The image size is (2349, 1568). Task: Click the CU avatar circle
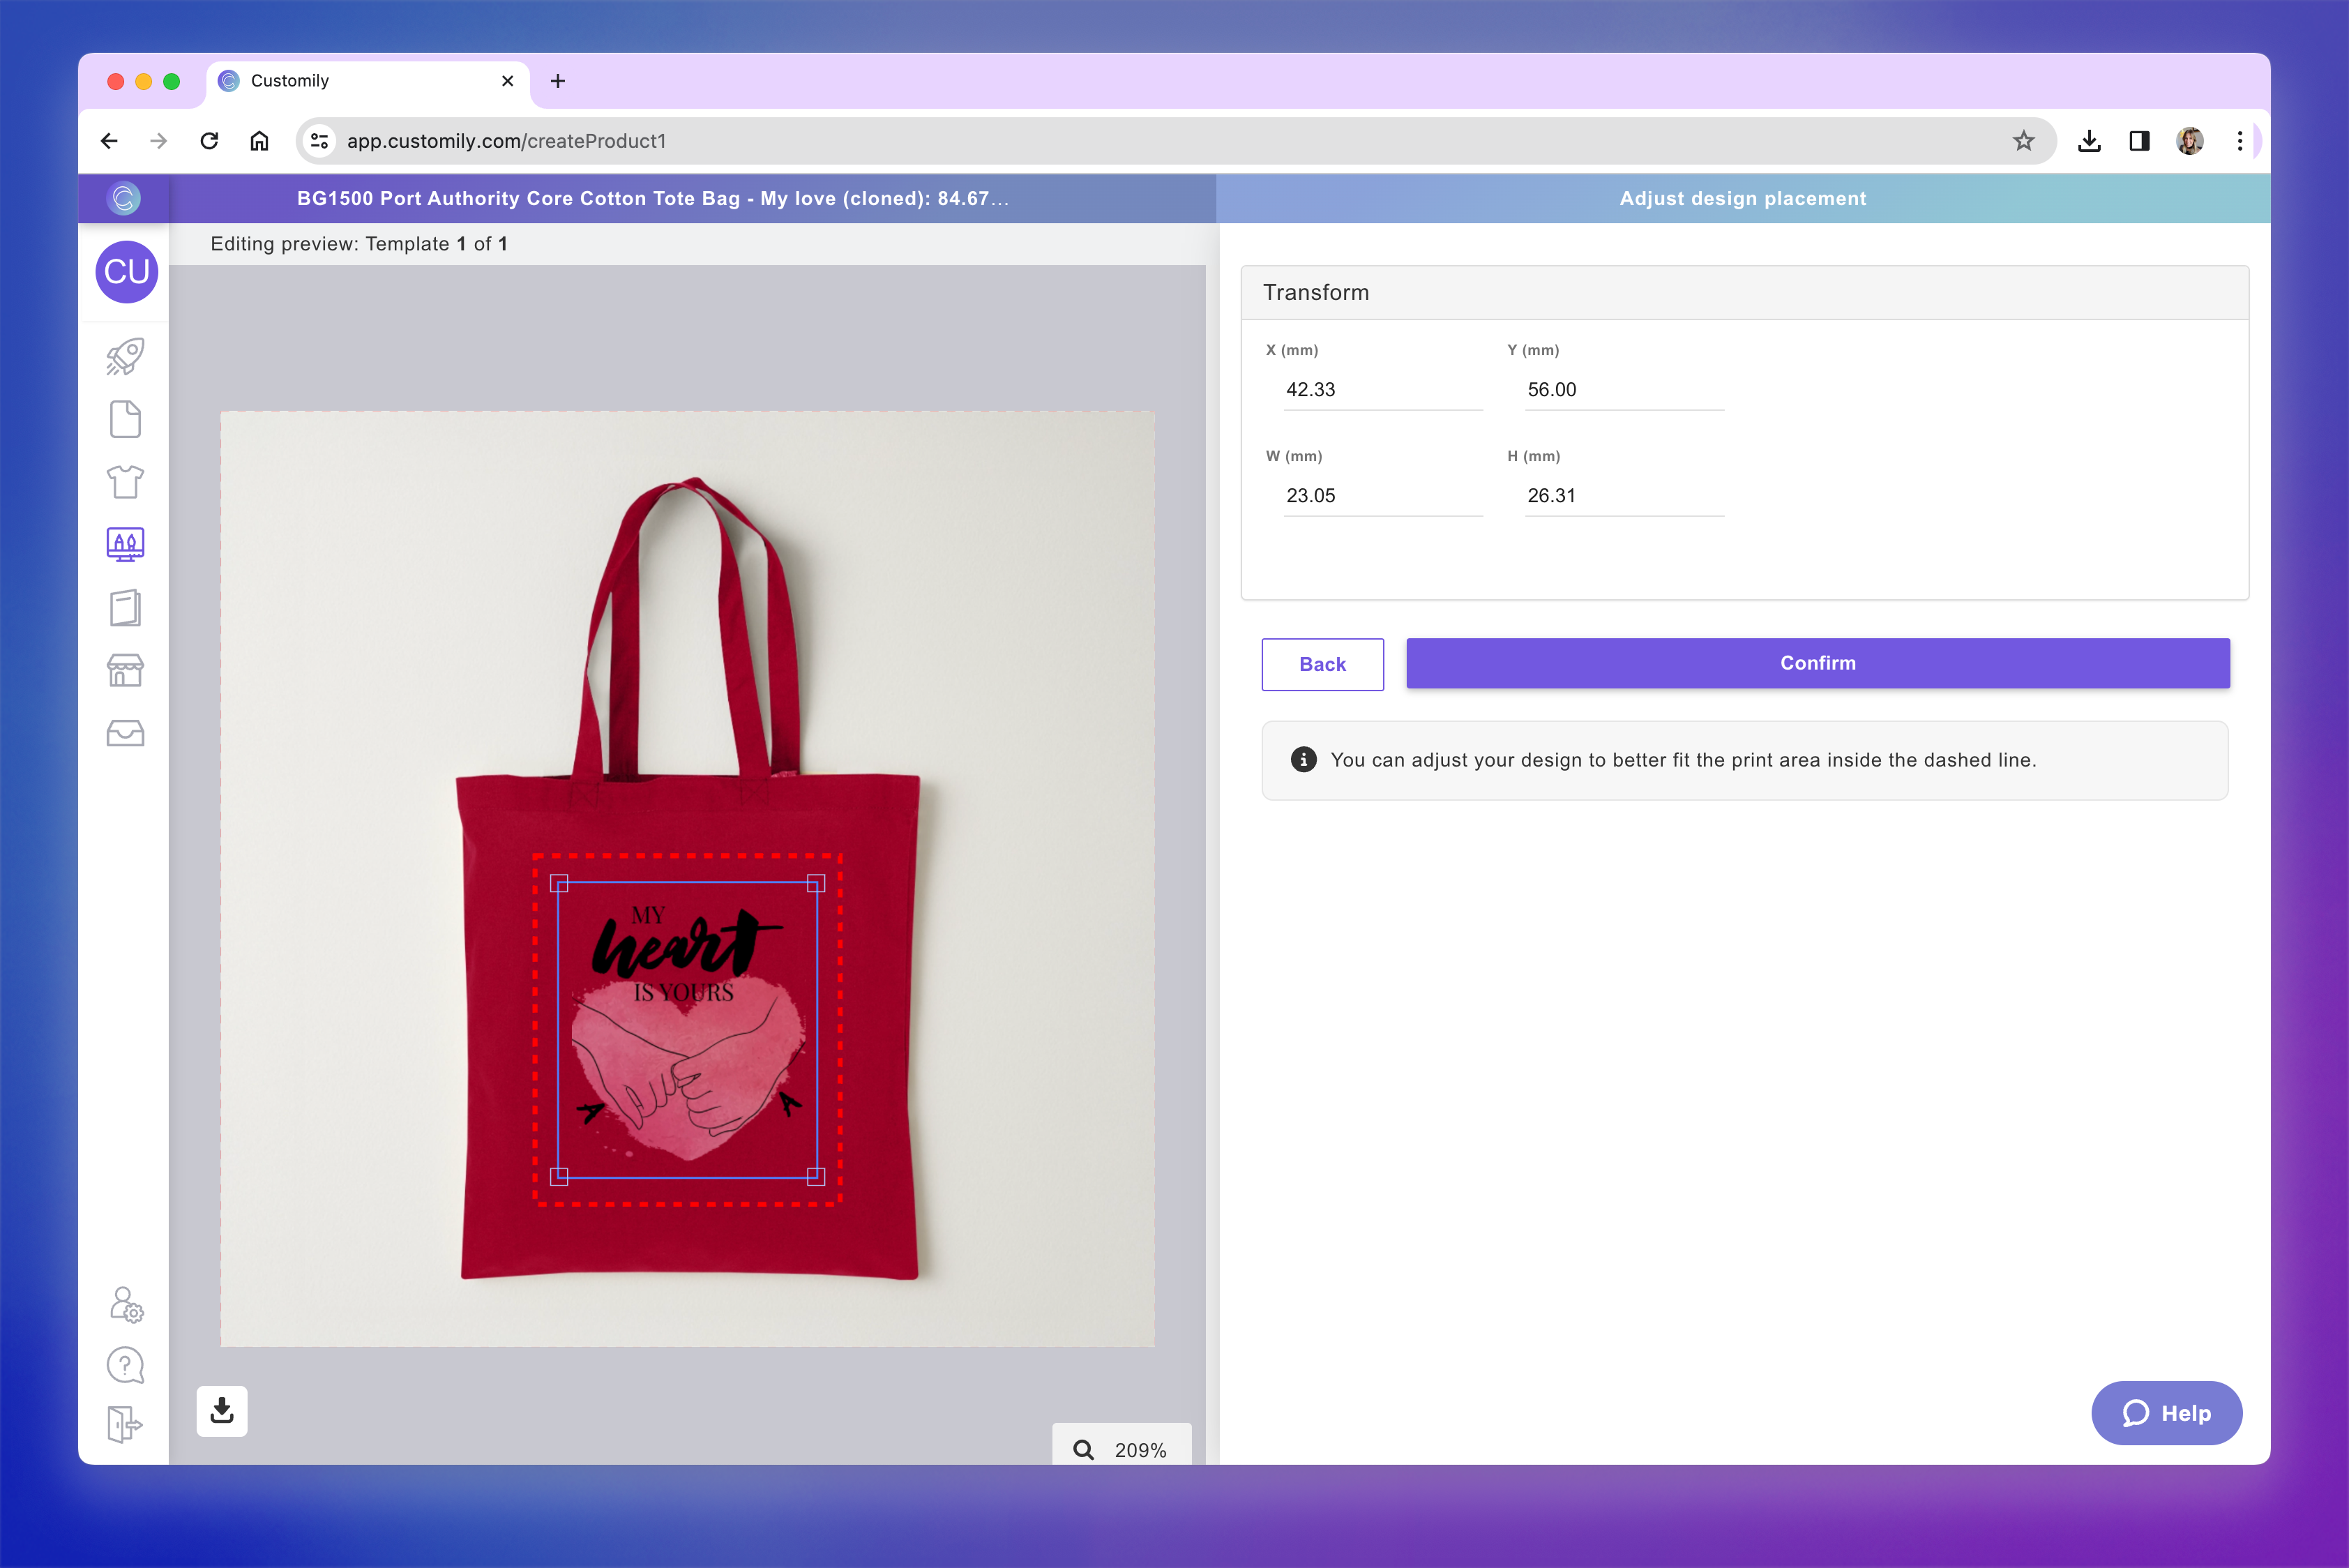pos(127,272)
